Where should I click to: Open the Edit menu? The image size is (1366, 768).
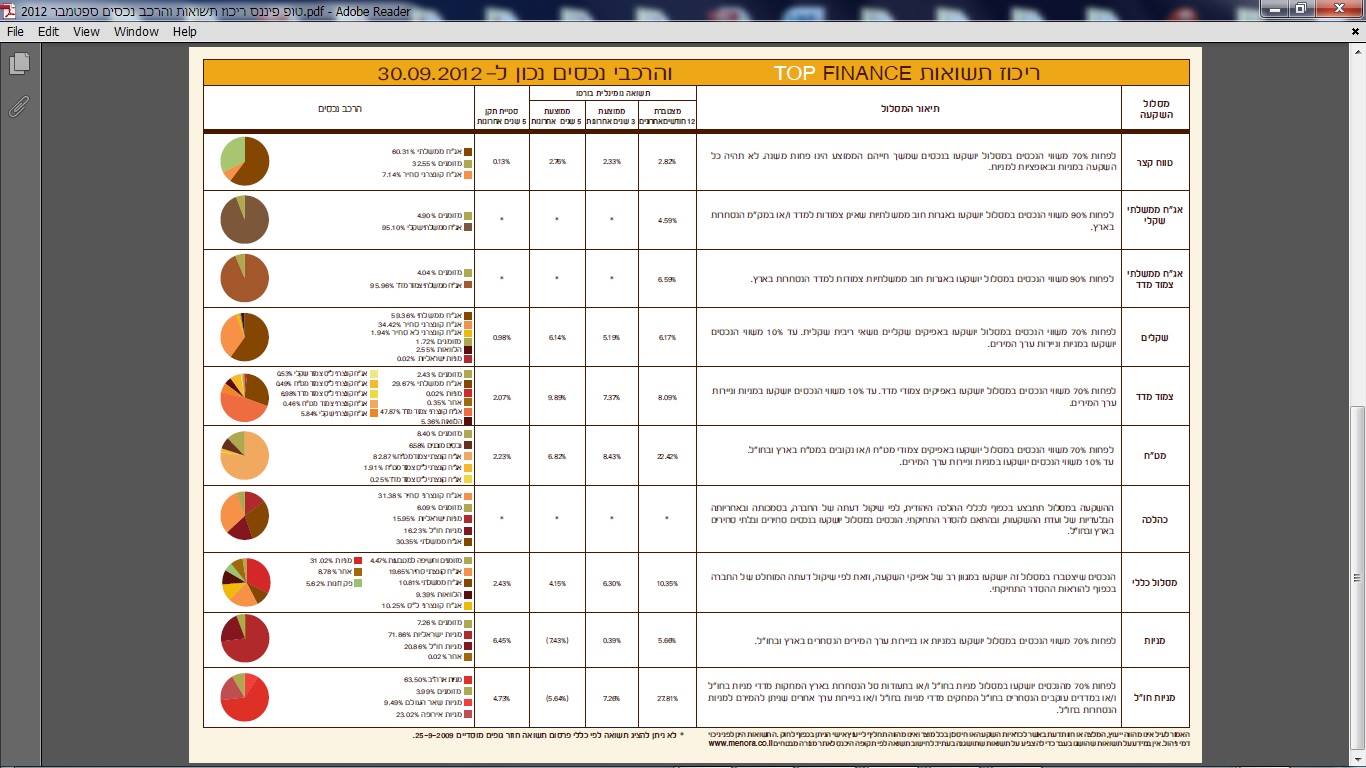coord(48,31)
